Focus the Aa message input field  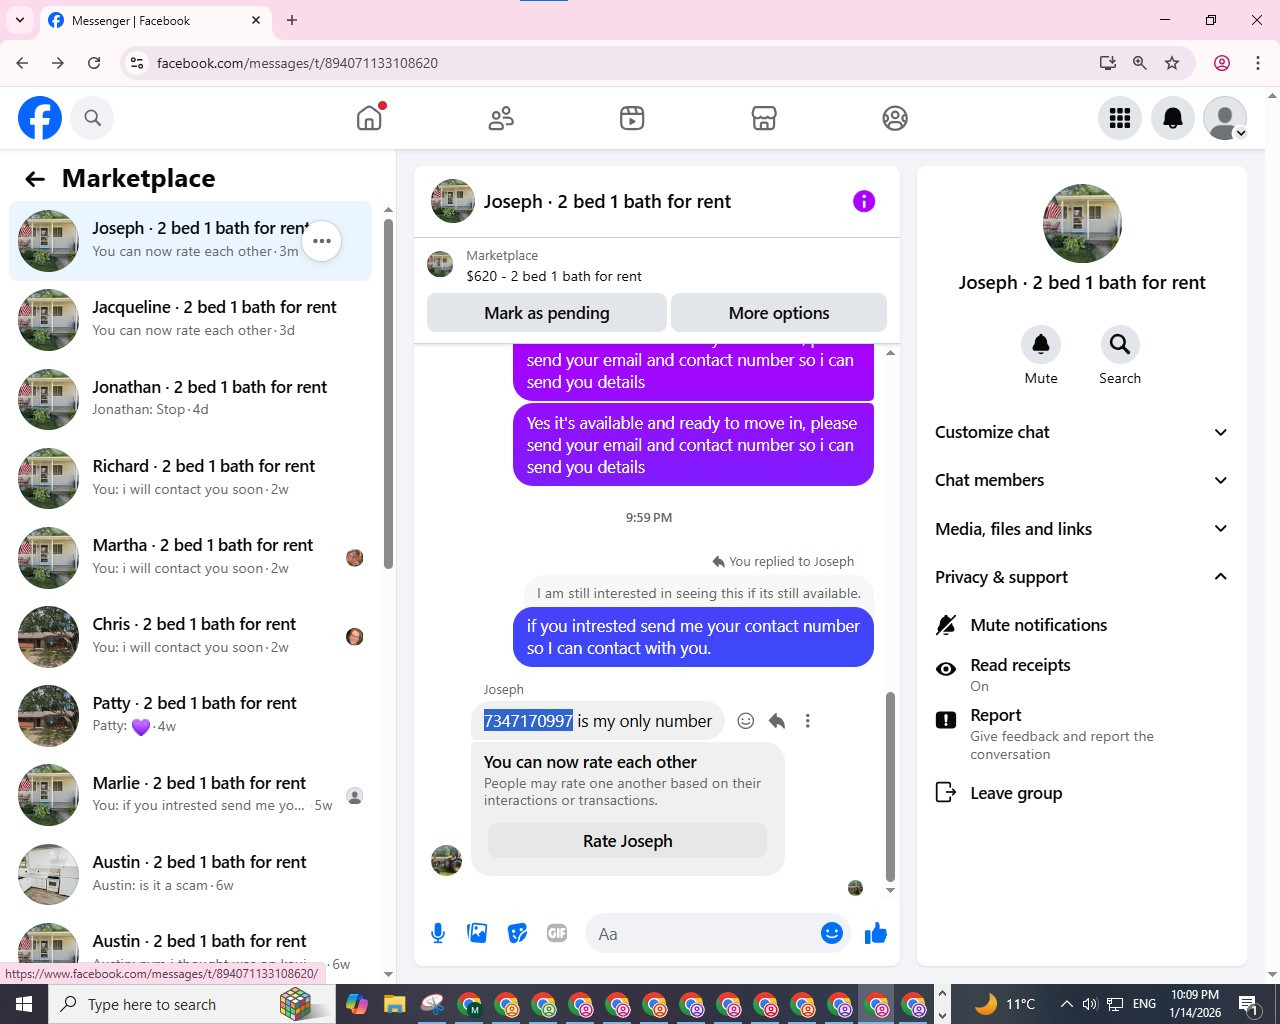(x=705, y=933)
